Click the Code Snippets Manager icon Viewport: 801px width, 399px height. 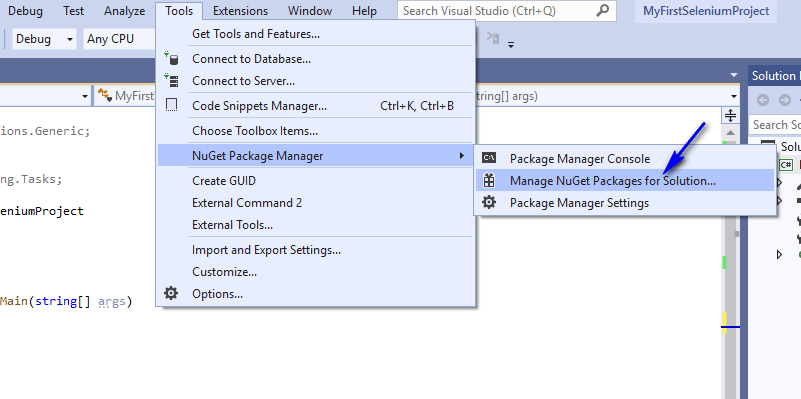(x=172, y=105)
